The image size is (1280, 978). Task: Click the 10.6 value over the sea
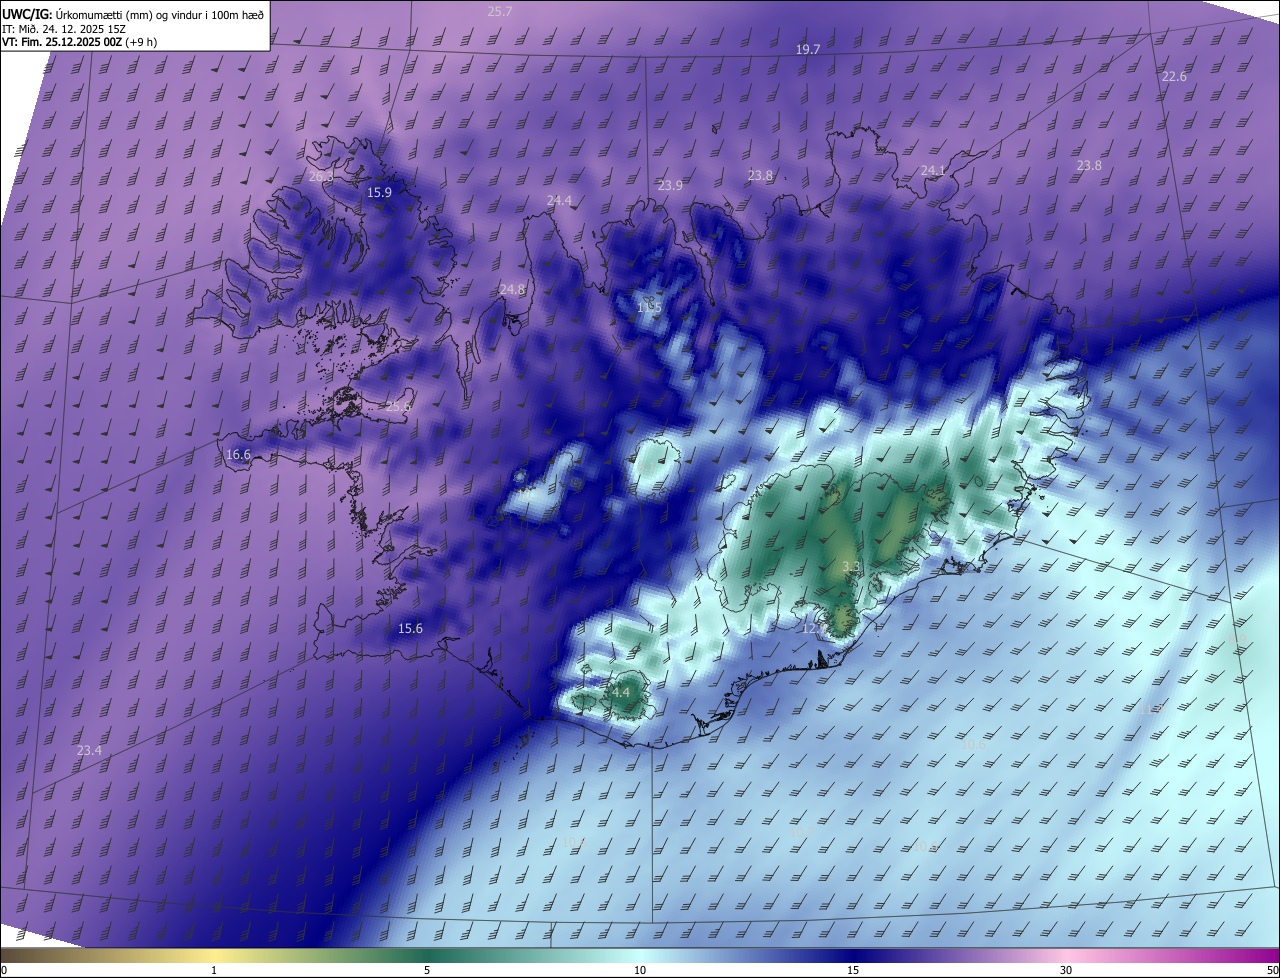972,744
